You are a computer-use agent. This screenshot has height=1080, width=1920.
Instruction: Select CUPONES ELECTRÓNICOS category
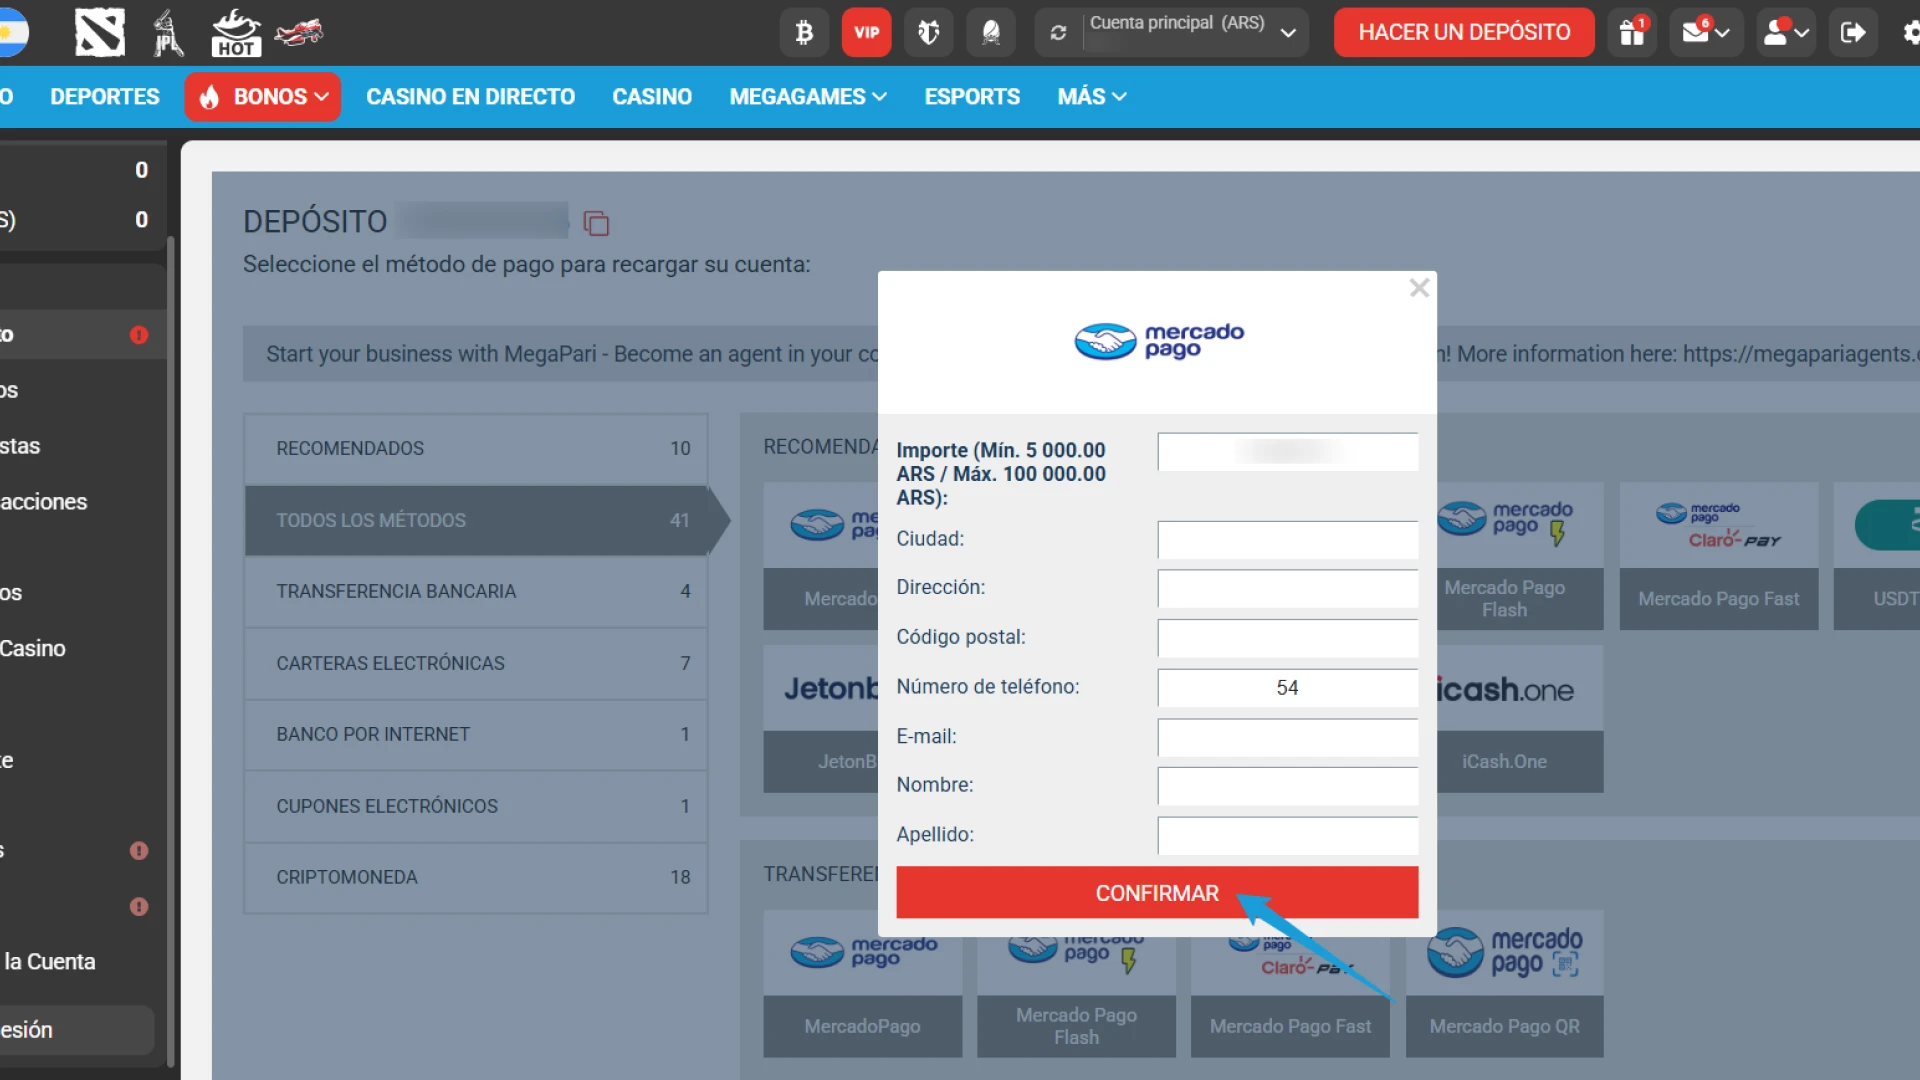476,806
